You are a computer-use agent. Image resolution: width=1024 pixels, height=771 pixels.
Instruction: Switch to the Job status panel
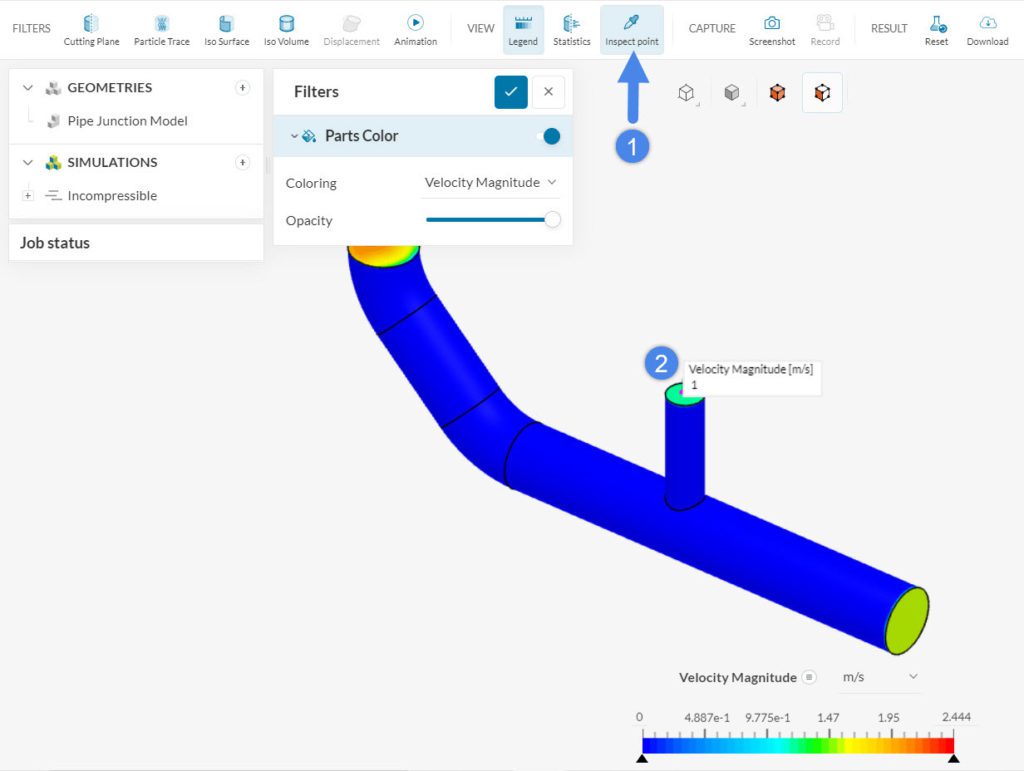click(x=55, y=242)
